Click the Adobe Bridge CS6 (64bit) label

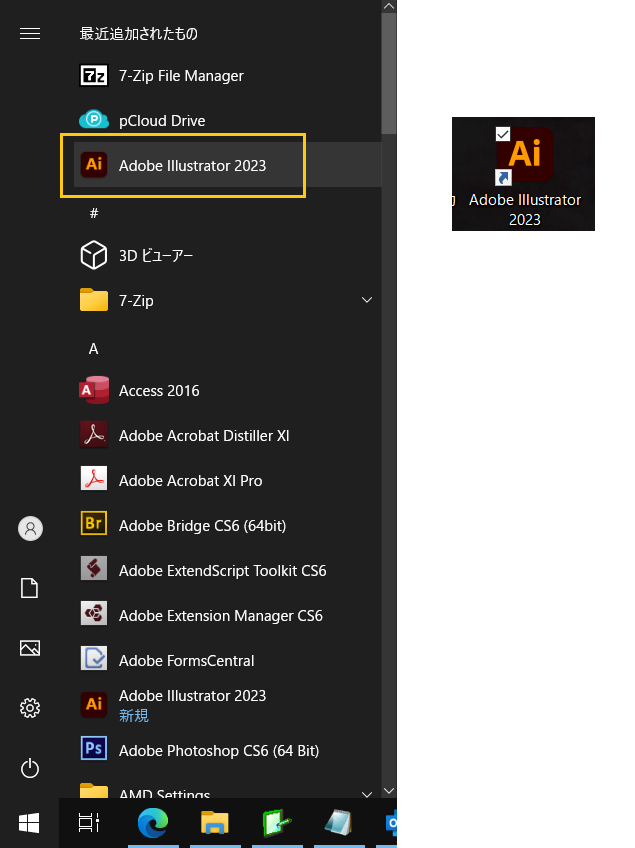(202, 526)
